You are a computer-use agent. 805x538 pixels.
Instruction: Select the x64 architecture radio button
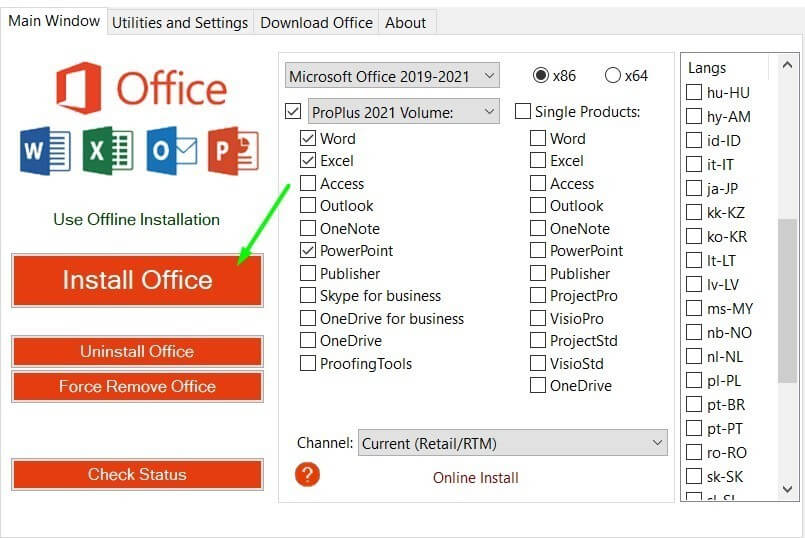click(613, 76)
